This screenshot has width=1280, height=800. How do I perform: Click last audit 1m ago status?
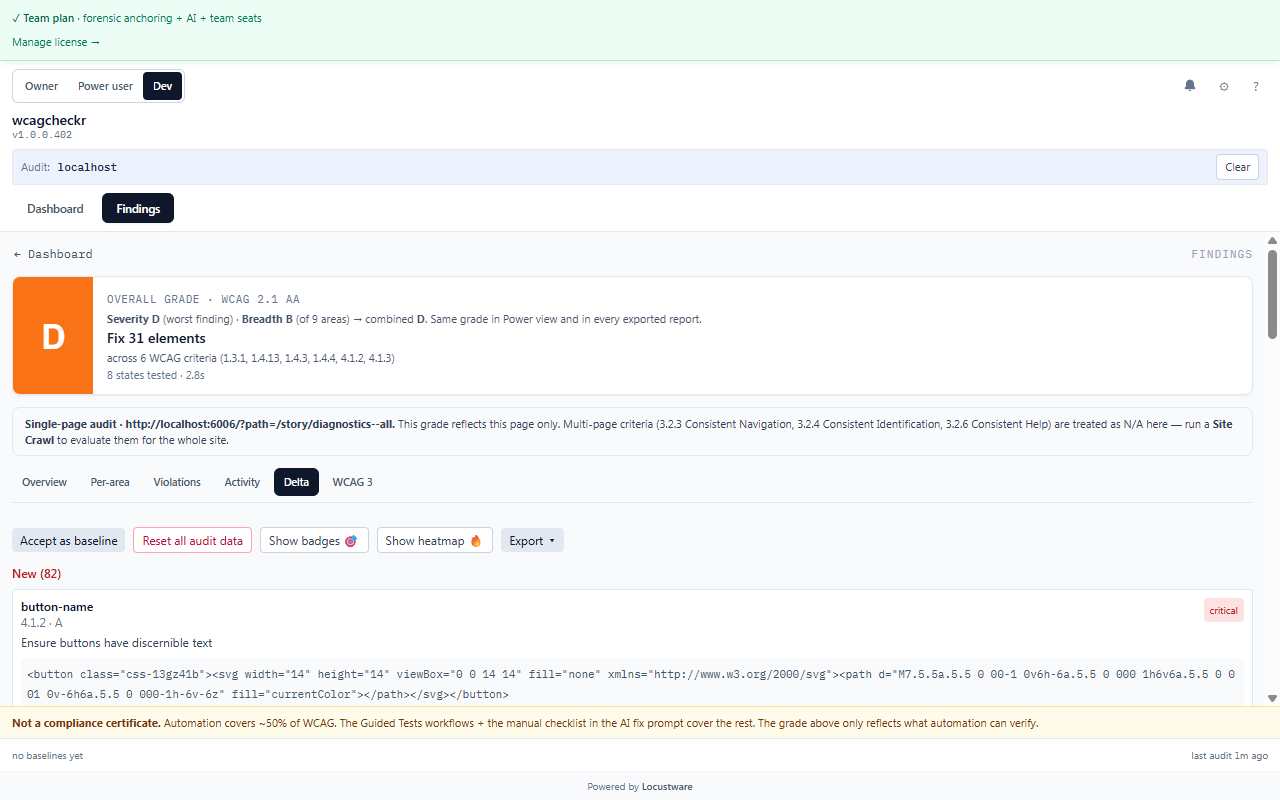pos(1230,756)
